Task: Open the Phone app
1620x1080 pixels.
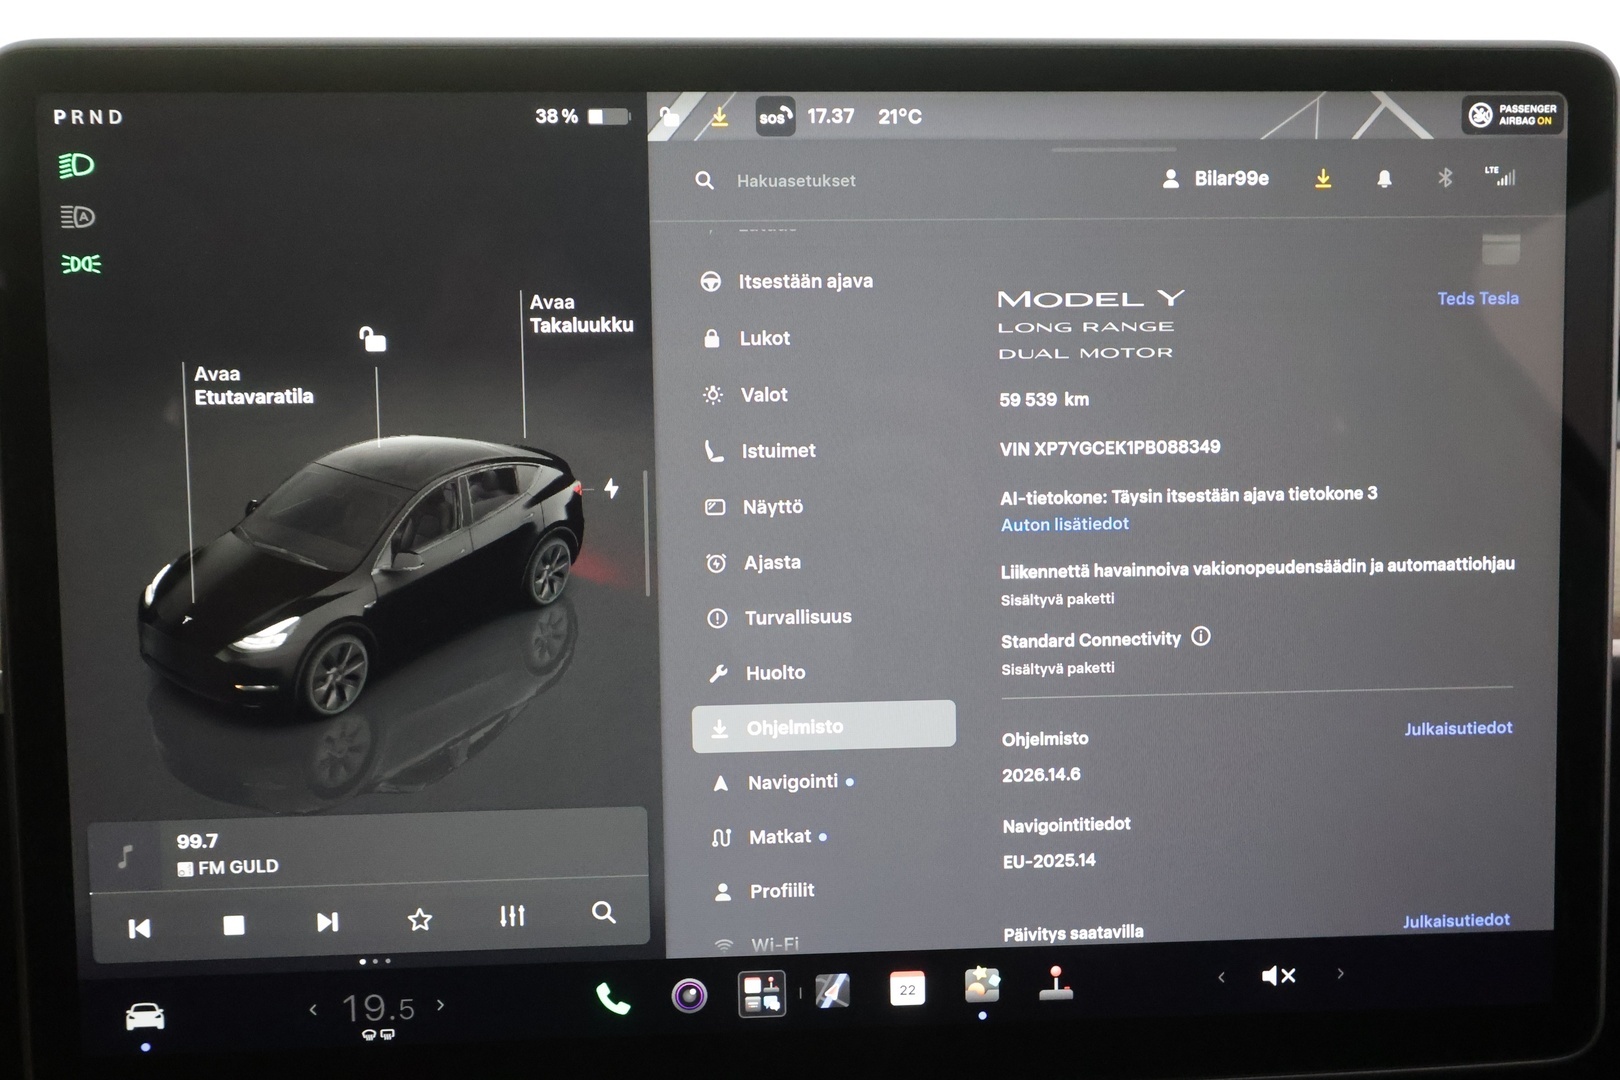Action: (x=612, y=998)
